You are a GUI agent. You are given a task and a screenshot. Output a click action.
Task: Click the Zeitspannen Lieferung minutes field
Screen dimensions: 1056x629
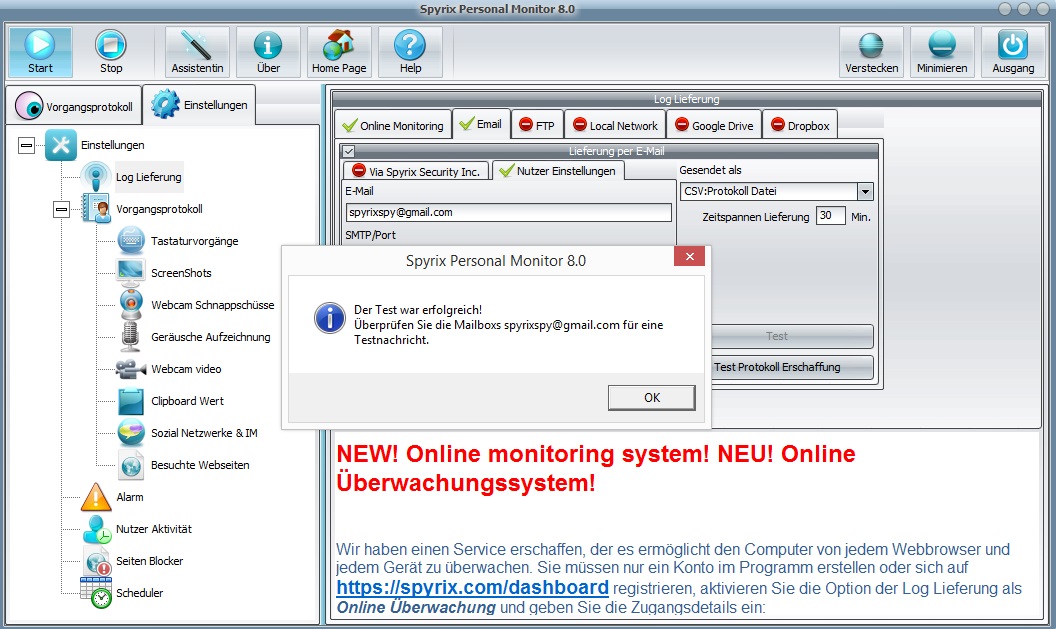tap(830, 216)
